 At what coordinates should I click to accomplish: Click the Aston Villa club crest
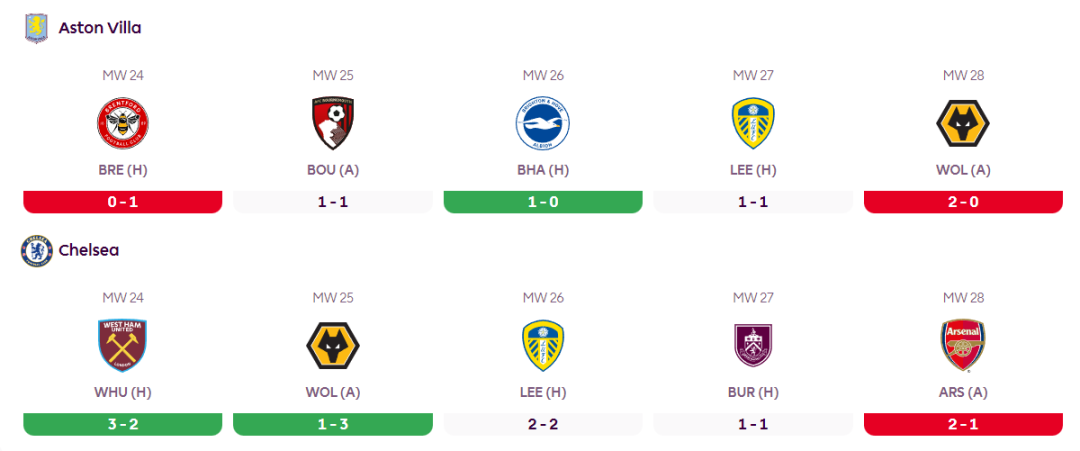[37, 28]
